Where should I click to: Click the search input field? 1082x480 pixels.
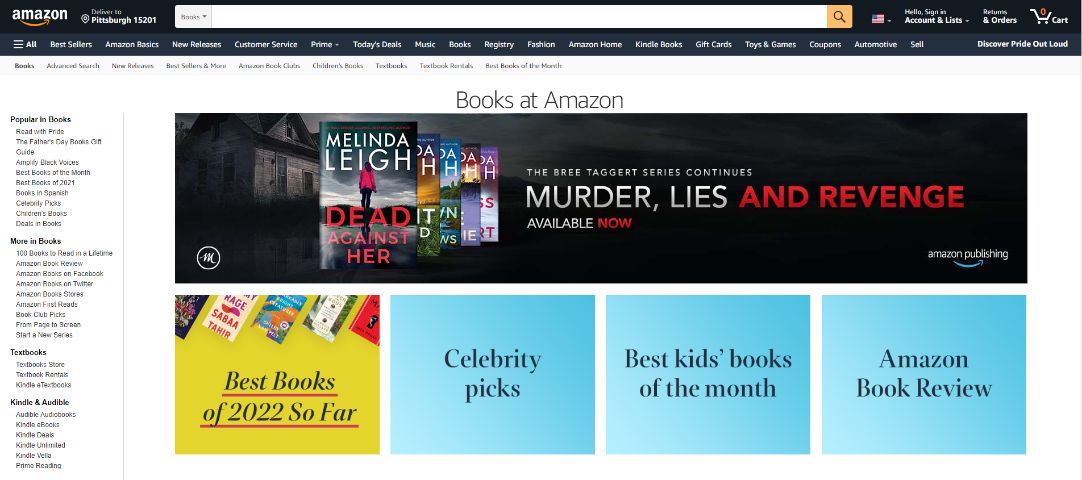tap(519, 17)
